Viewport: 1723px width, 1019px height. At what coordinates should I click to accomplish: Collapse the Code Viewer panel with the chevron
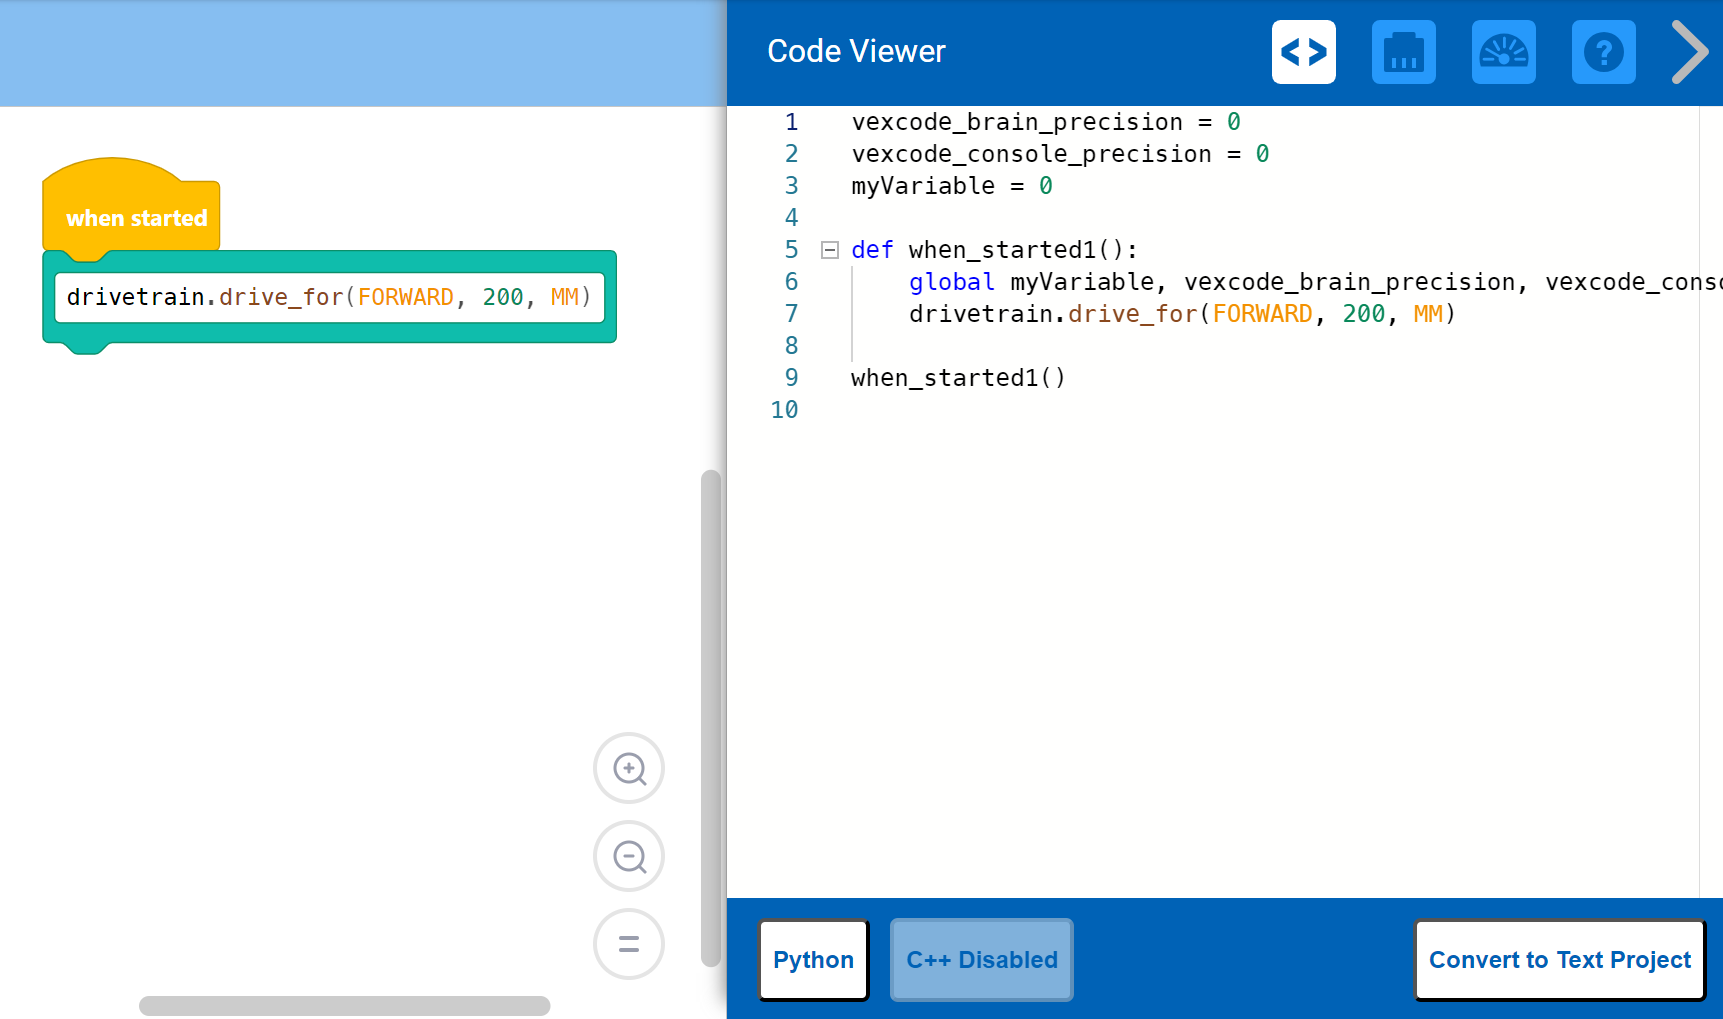tap(1690, 50)
